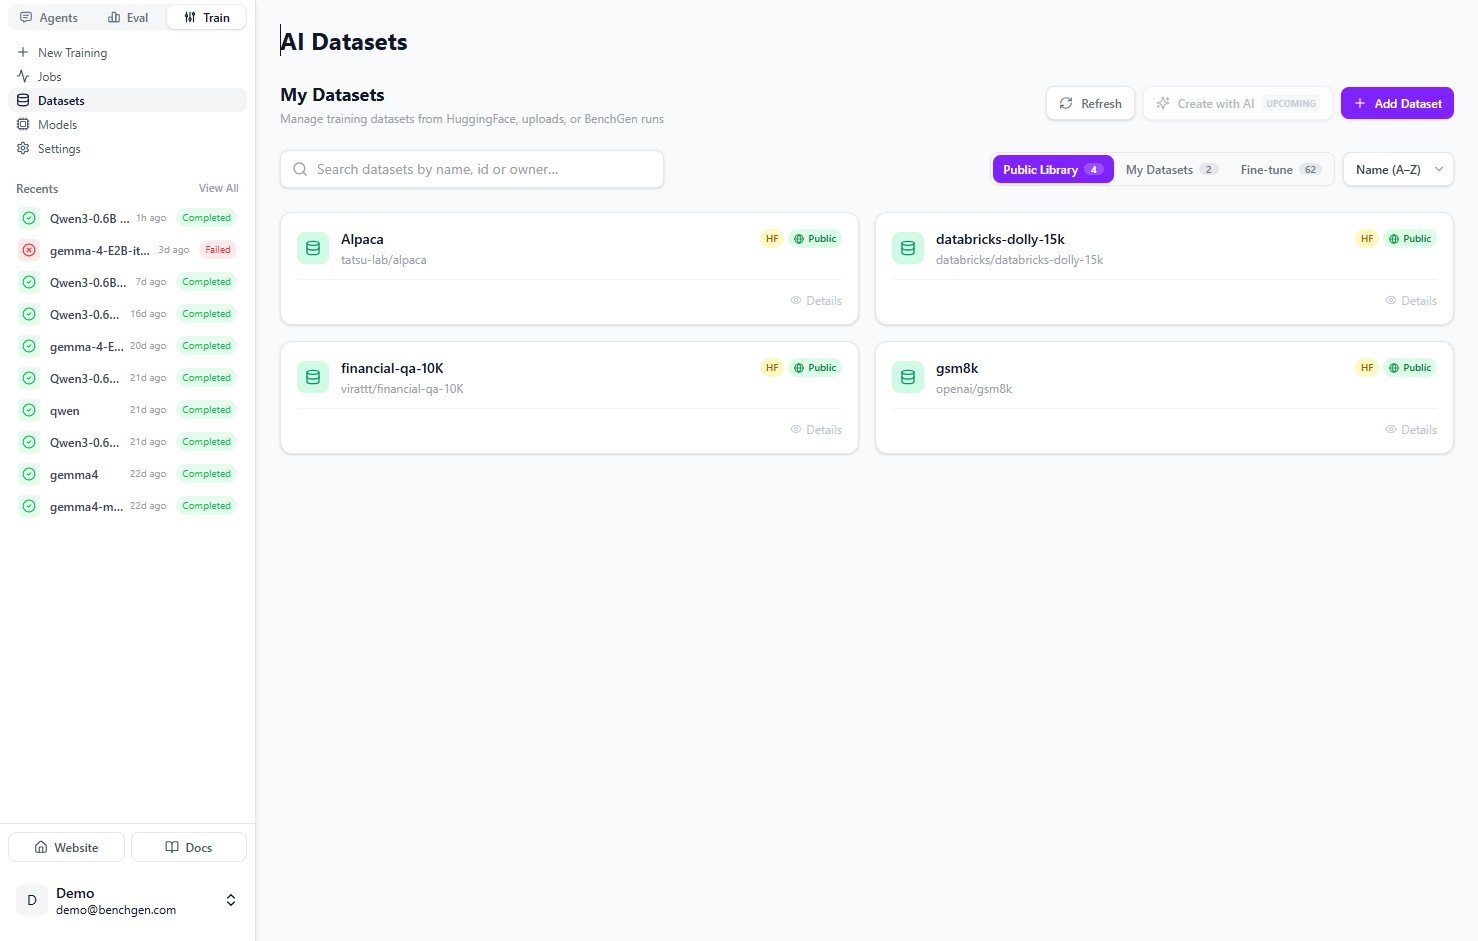
Task: Switch to the Agents tab
Action: point(49,17)
